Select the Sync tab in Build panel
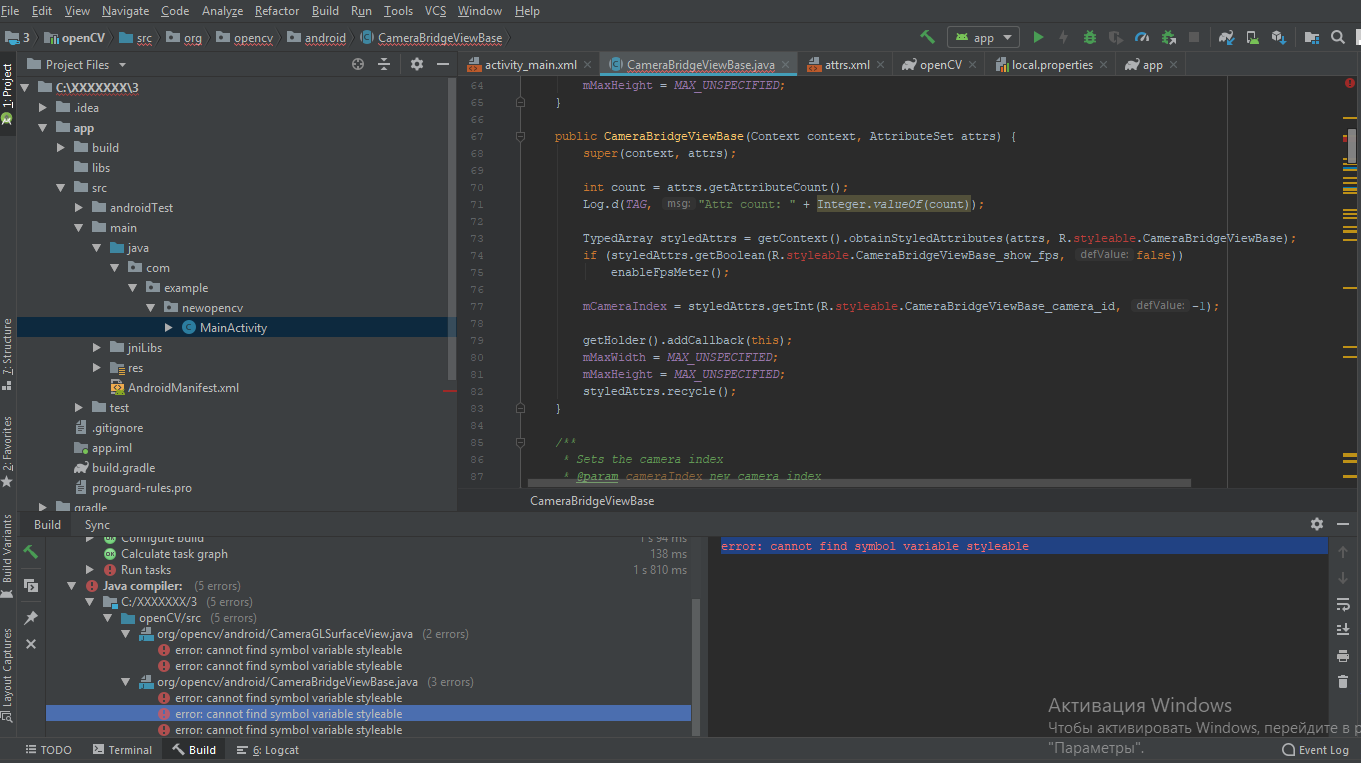 (x=97, y=525)
